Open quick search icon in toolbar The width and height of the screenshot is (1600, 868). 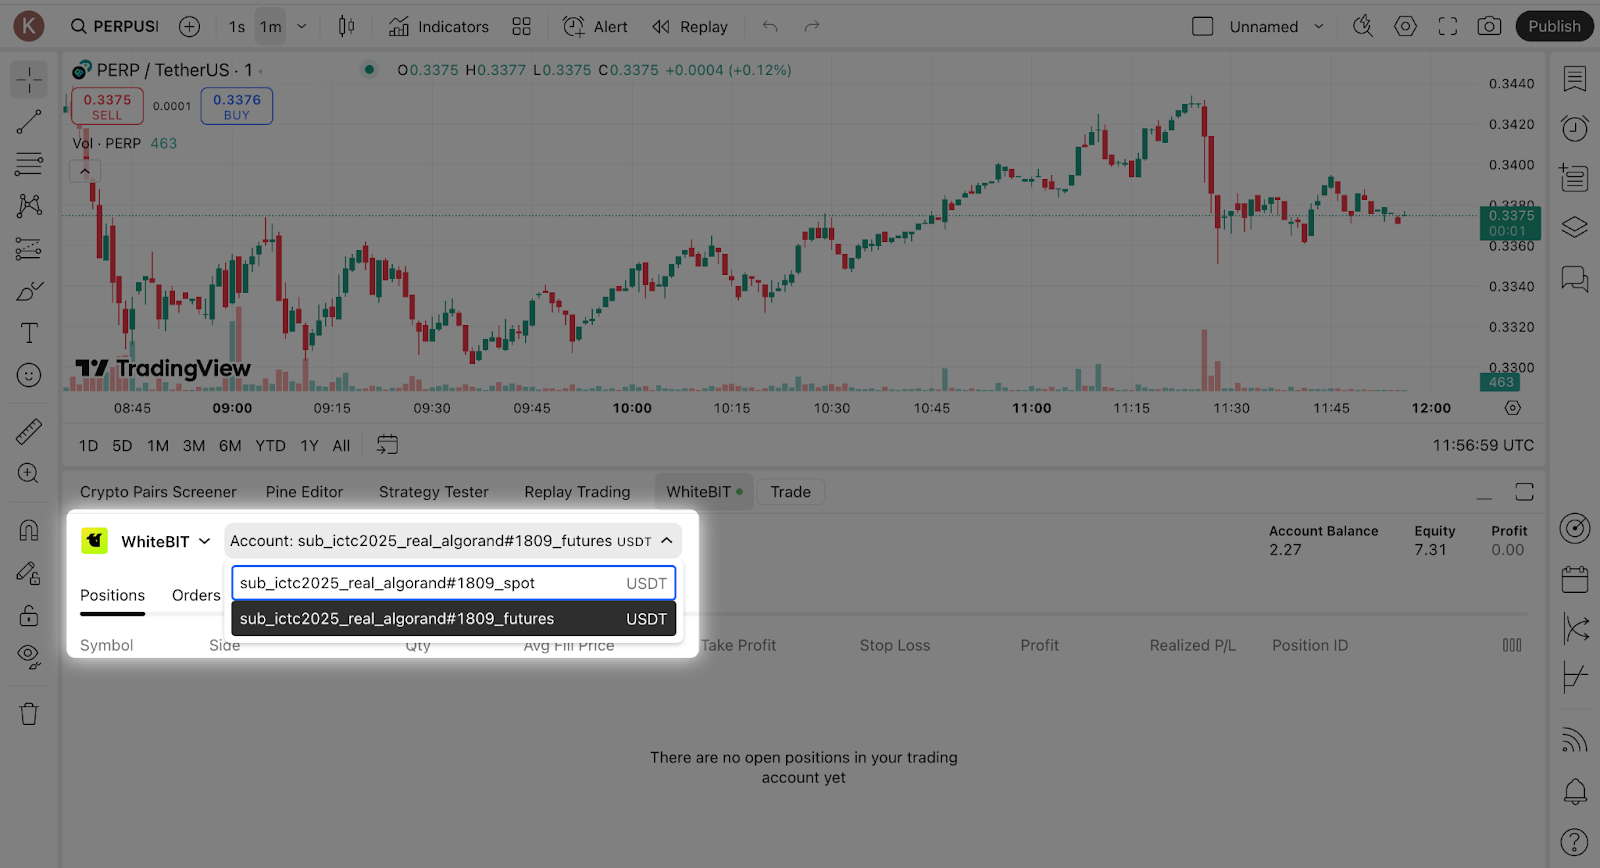(1363, 27)
